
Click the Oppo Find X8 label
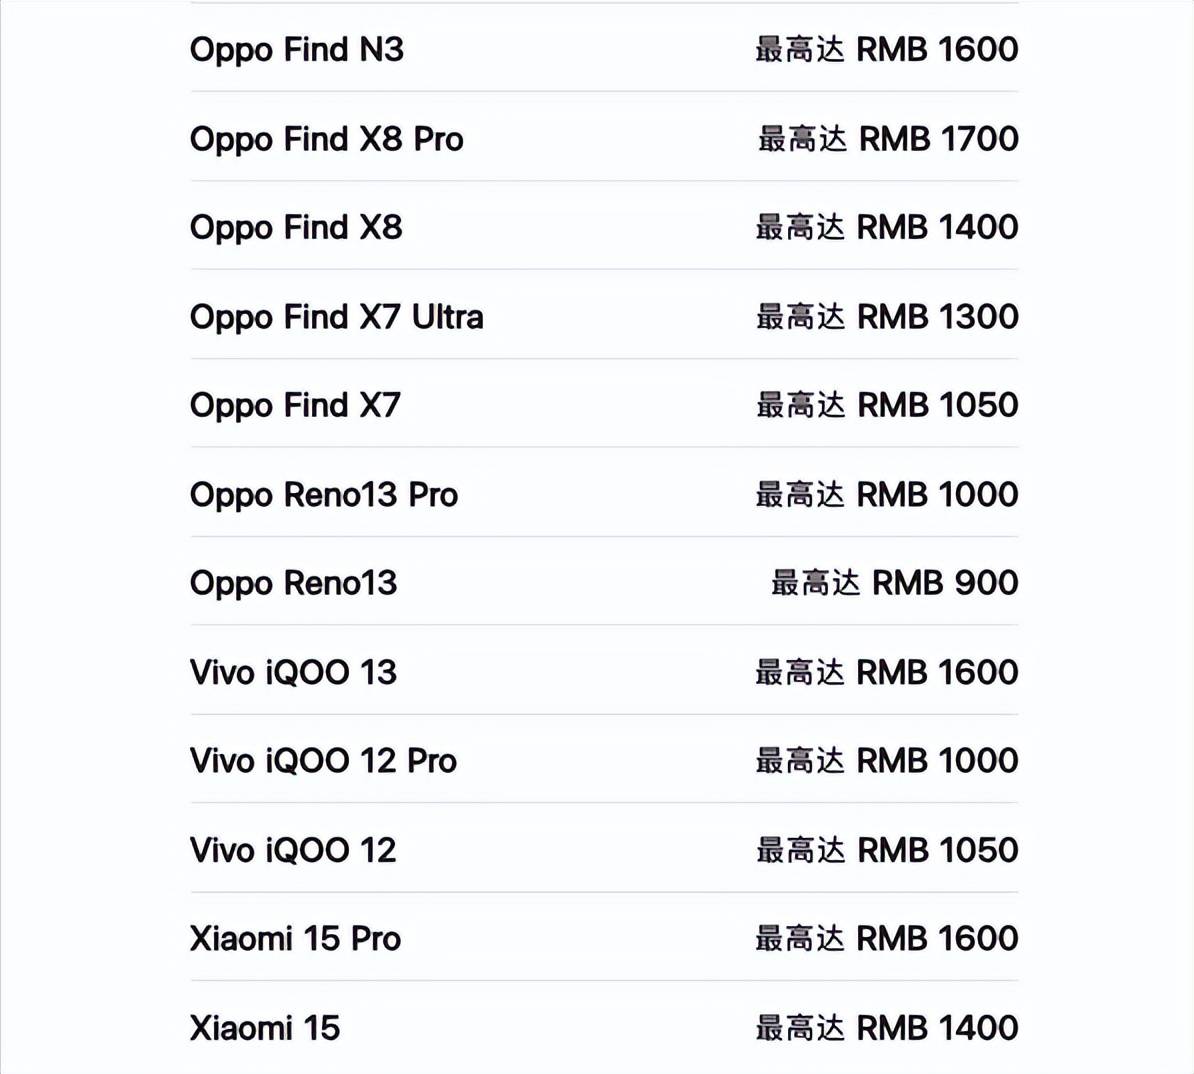click(x=296, y=227)
